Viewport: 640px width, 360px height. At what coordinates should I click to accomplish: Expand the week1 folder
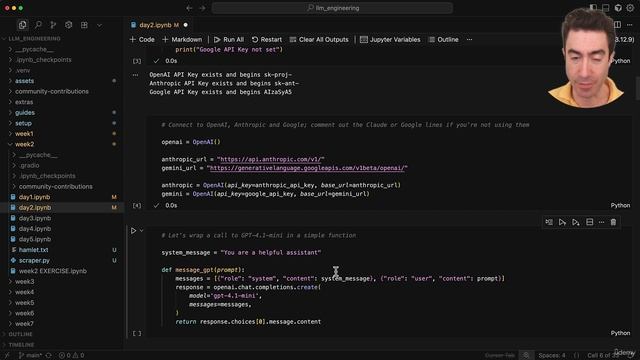24,134
